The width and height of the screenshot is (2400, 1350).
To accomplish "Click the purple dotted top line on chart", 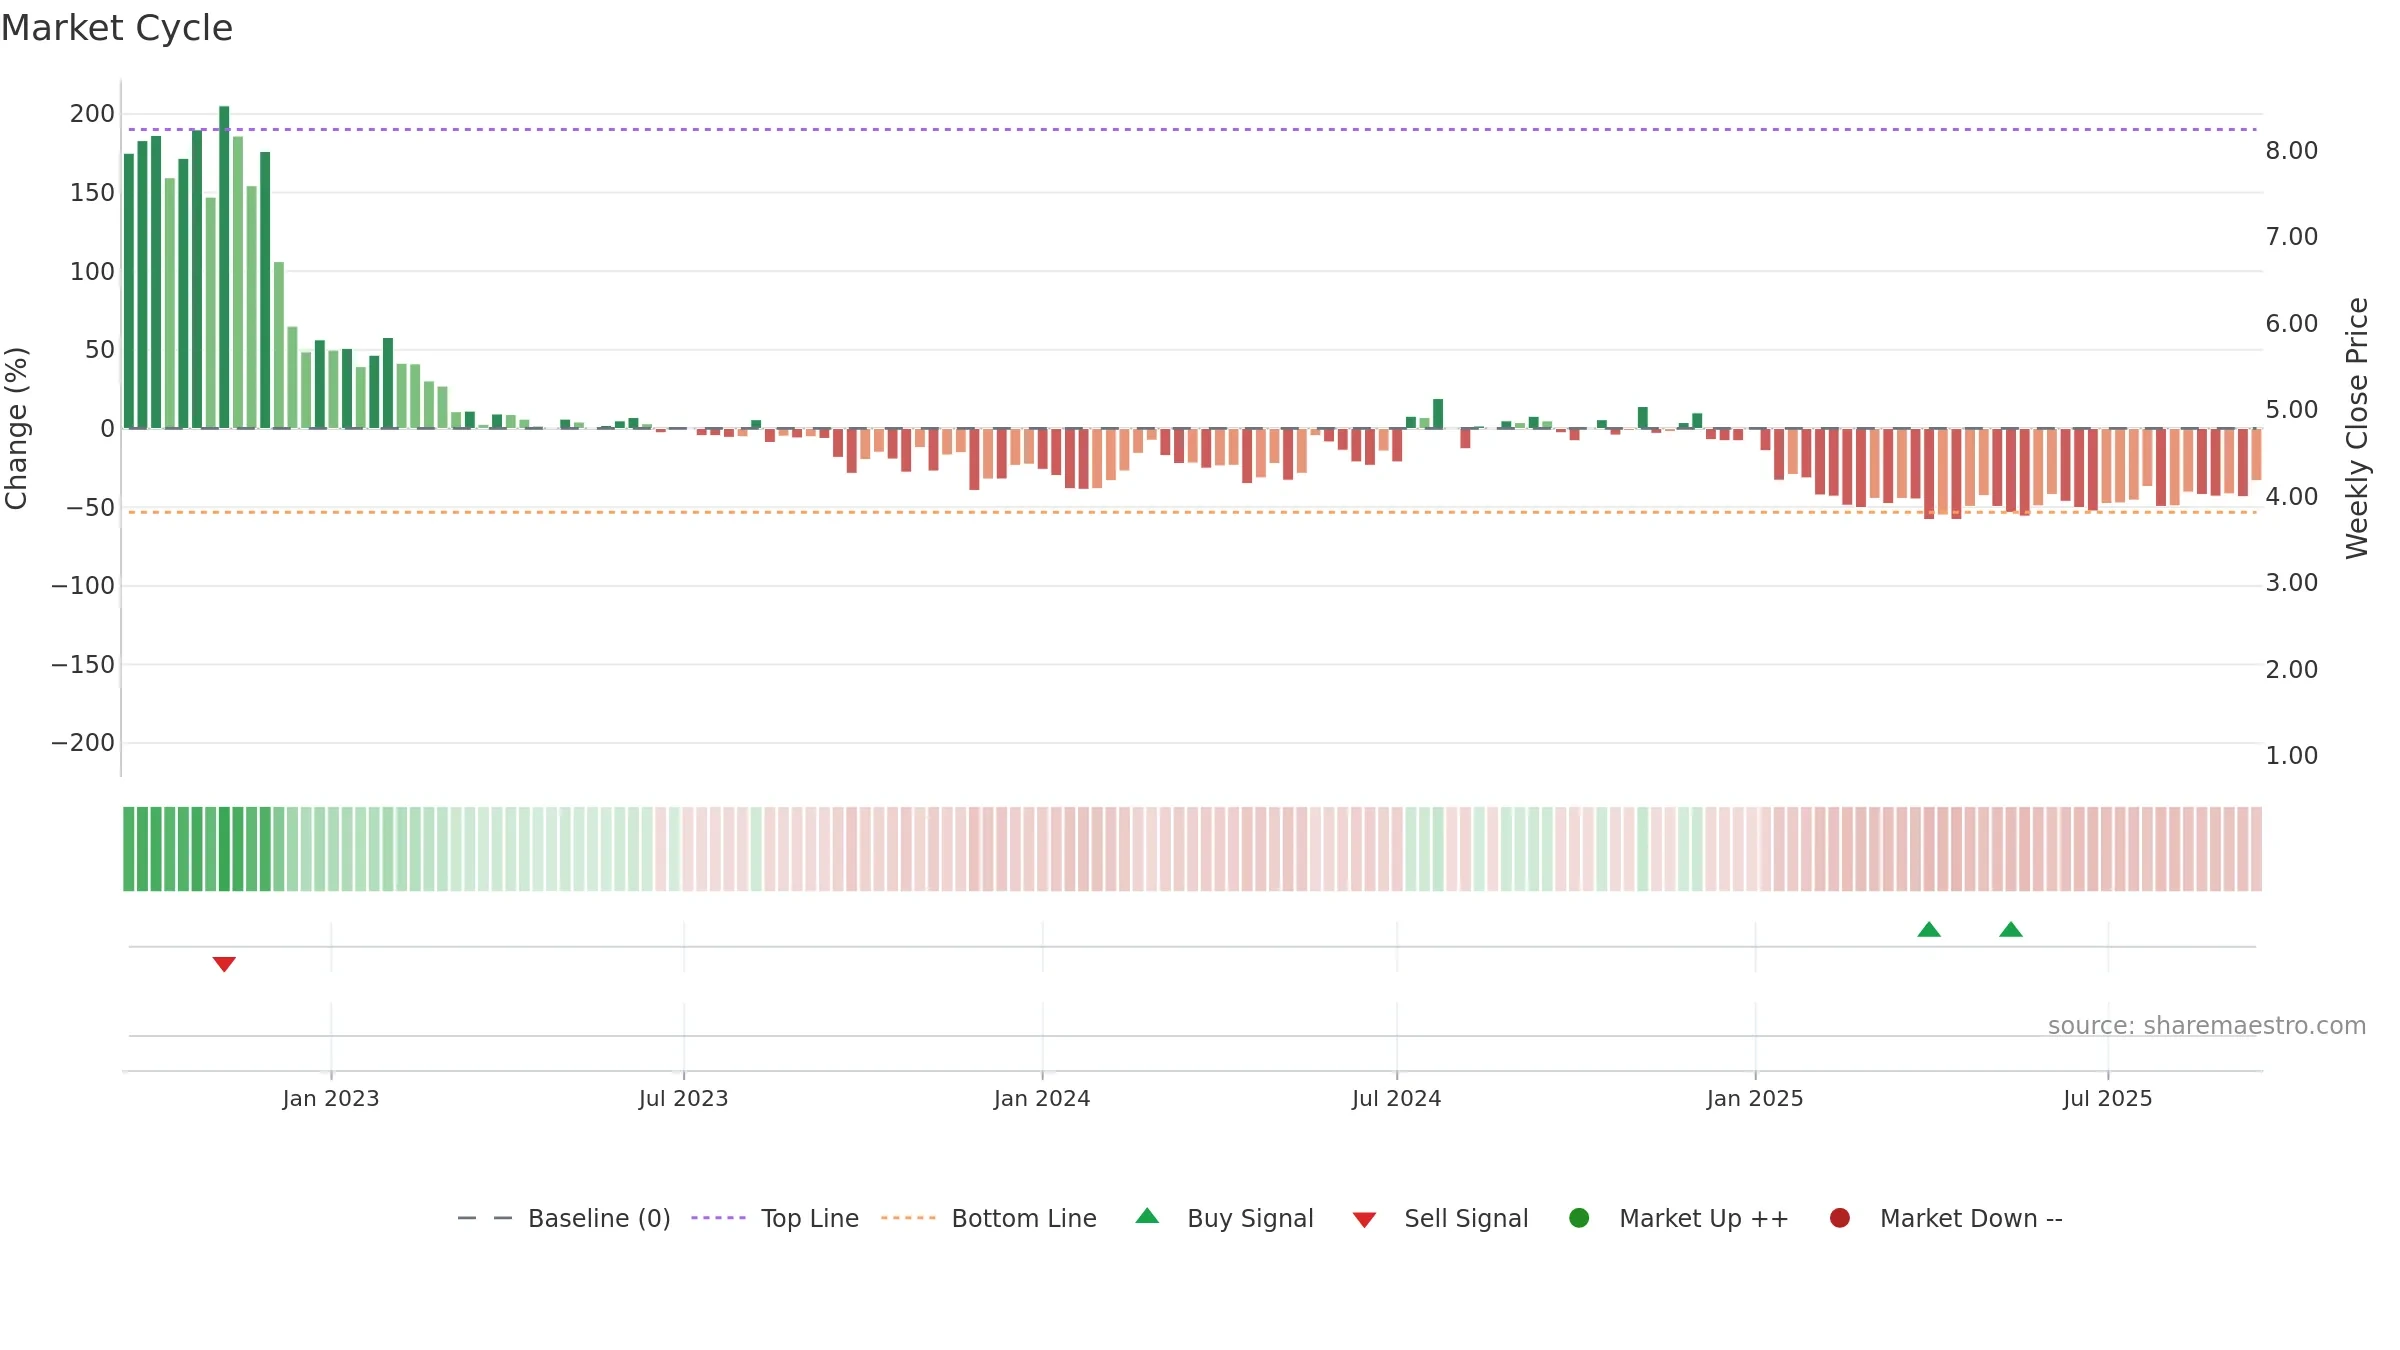I will [x=1192, y=130].
